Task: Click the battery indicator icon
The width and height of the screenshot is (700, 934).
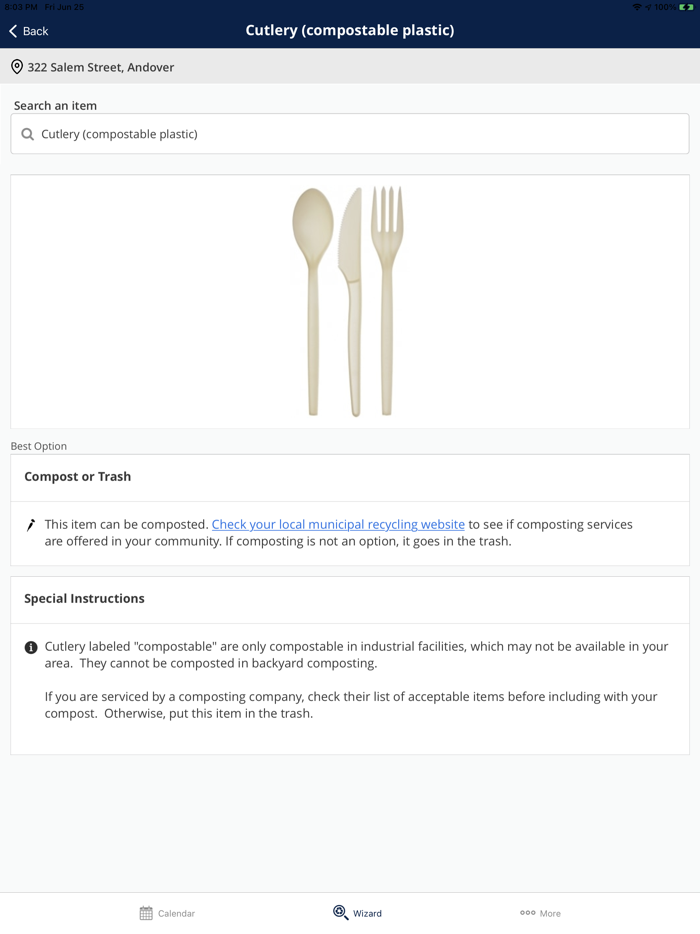Action: pos(686,7)
